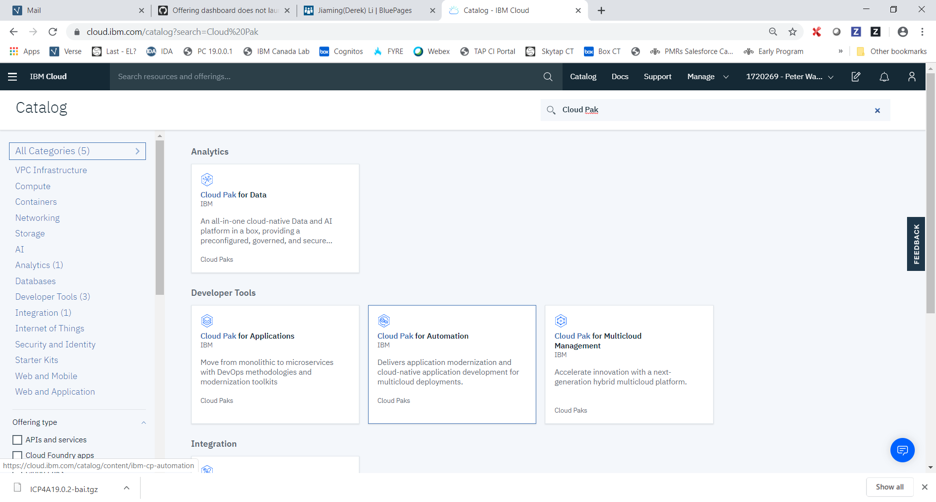Show more bookmarks with the double chevron
The width and height of the screenshot is (936, 502).
pyautogui.click(x=840, y=51)
